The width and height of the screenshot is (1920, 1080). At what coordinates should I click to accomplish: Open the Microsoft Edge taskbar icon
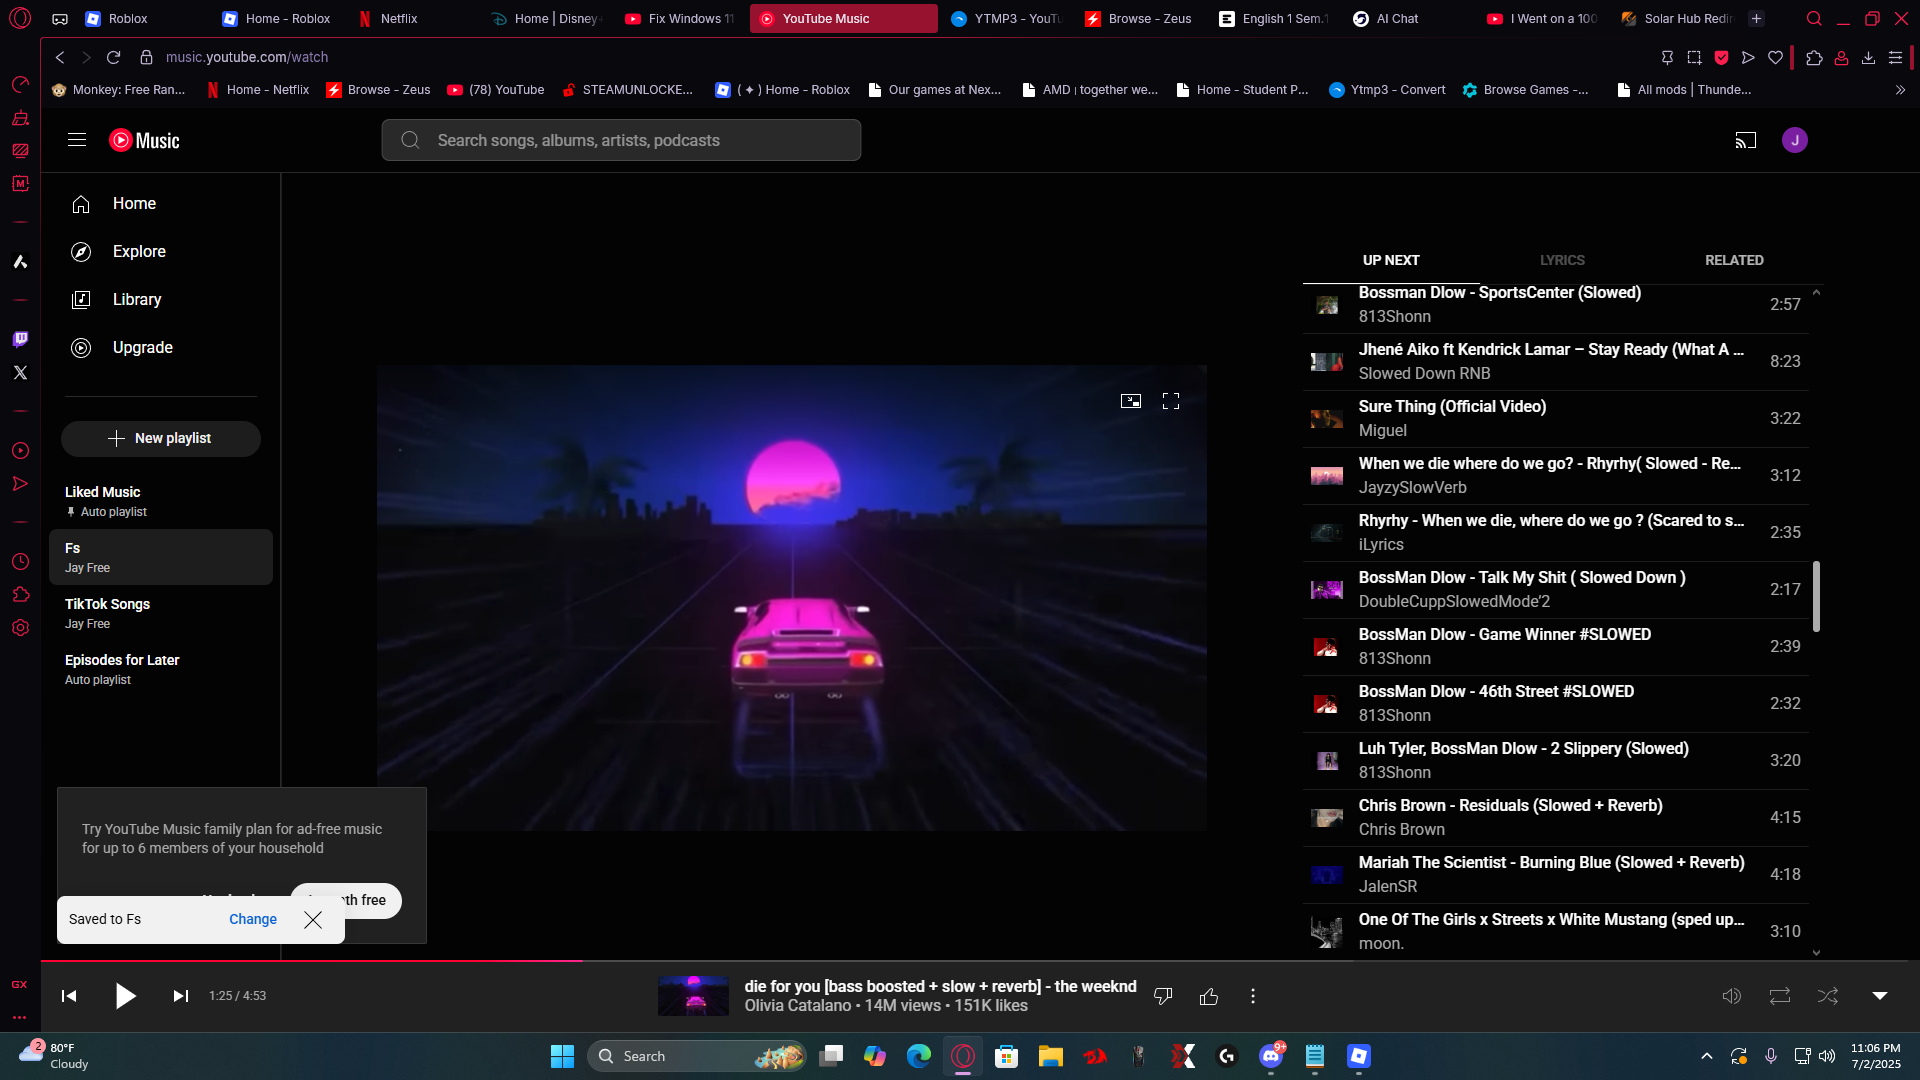(918, 1056)
